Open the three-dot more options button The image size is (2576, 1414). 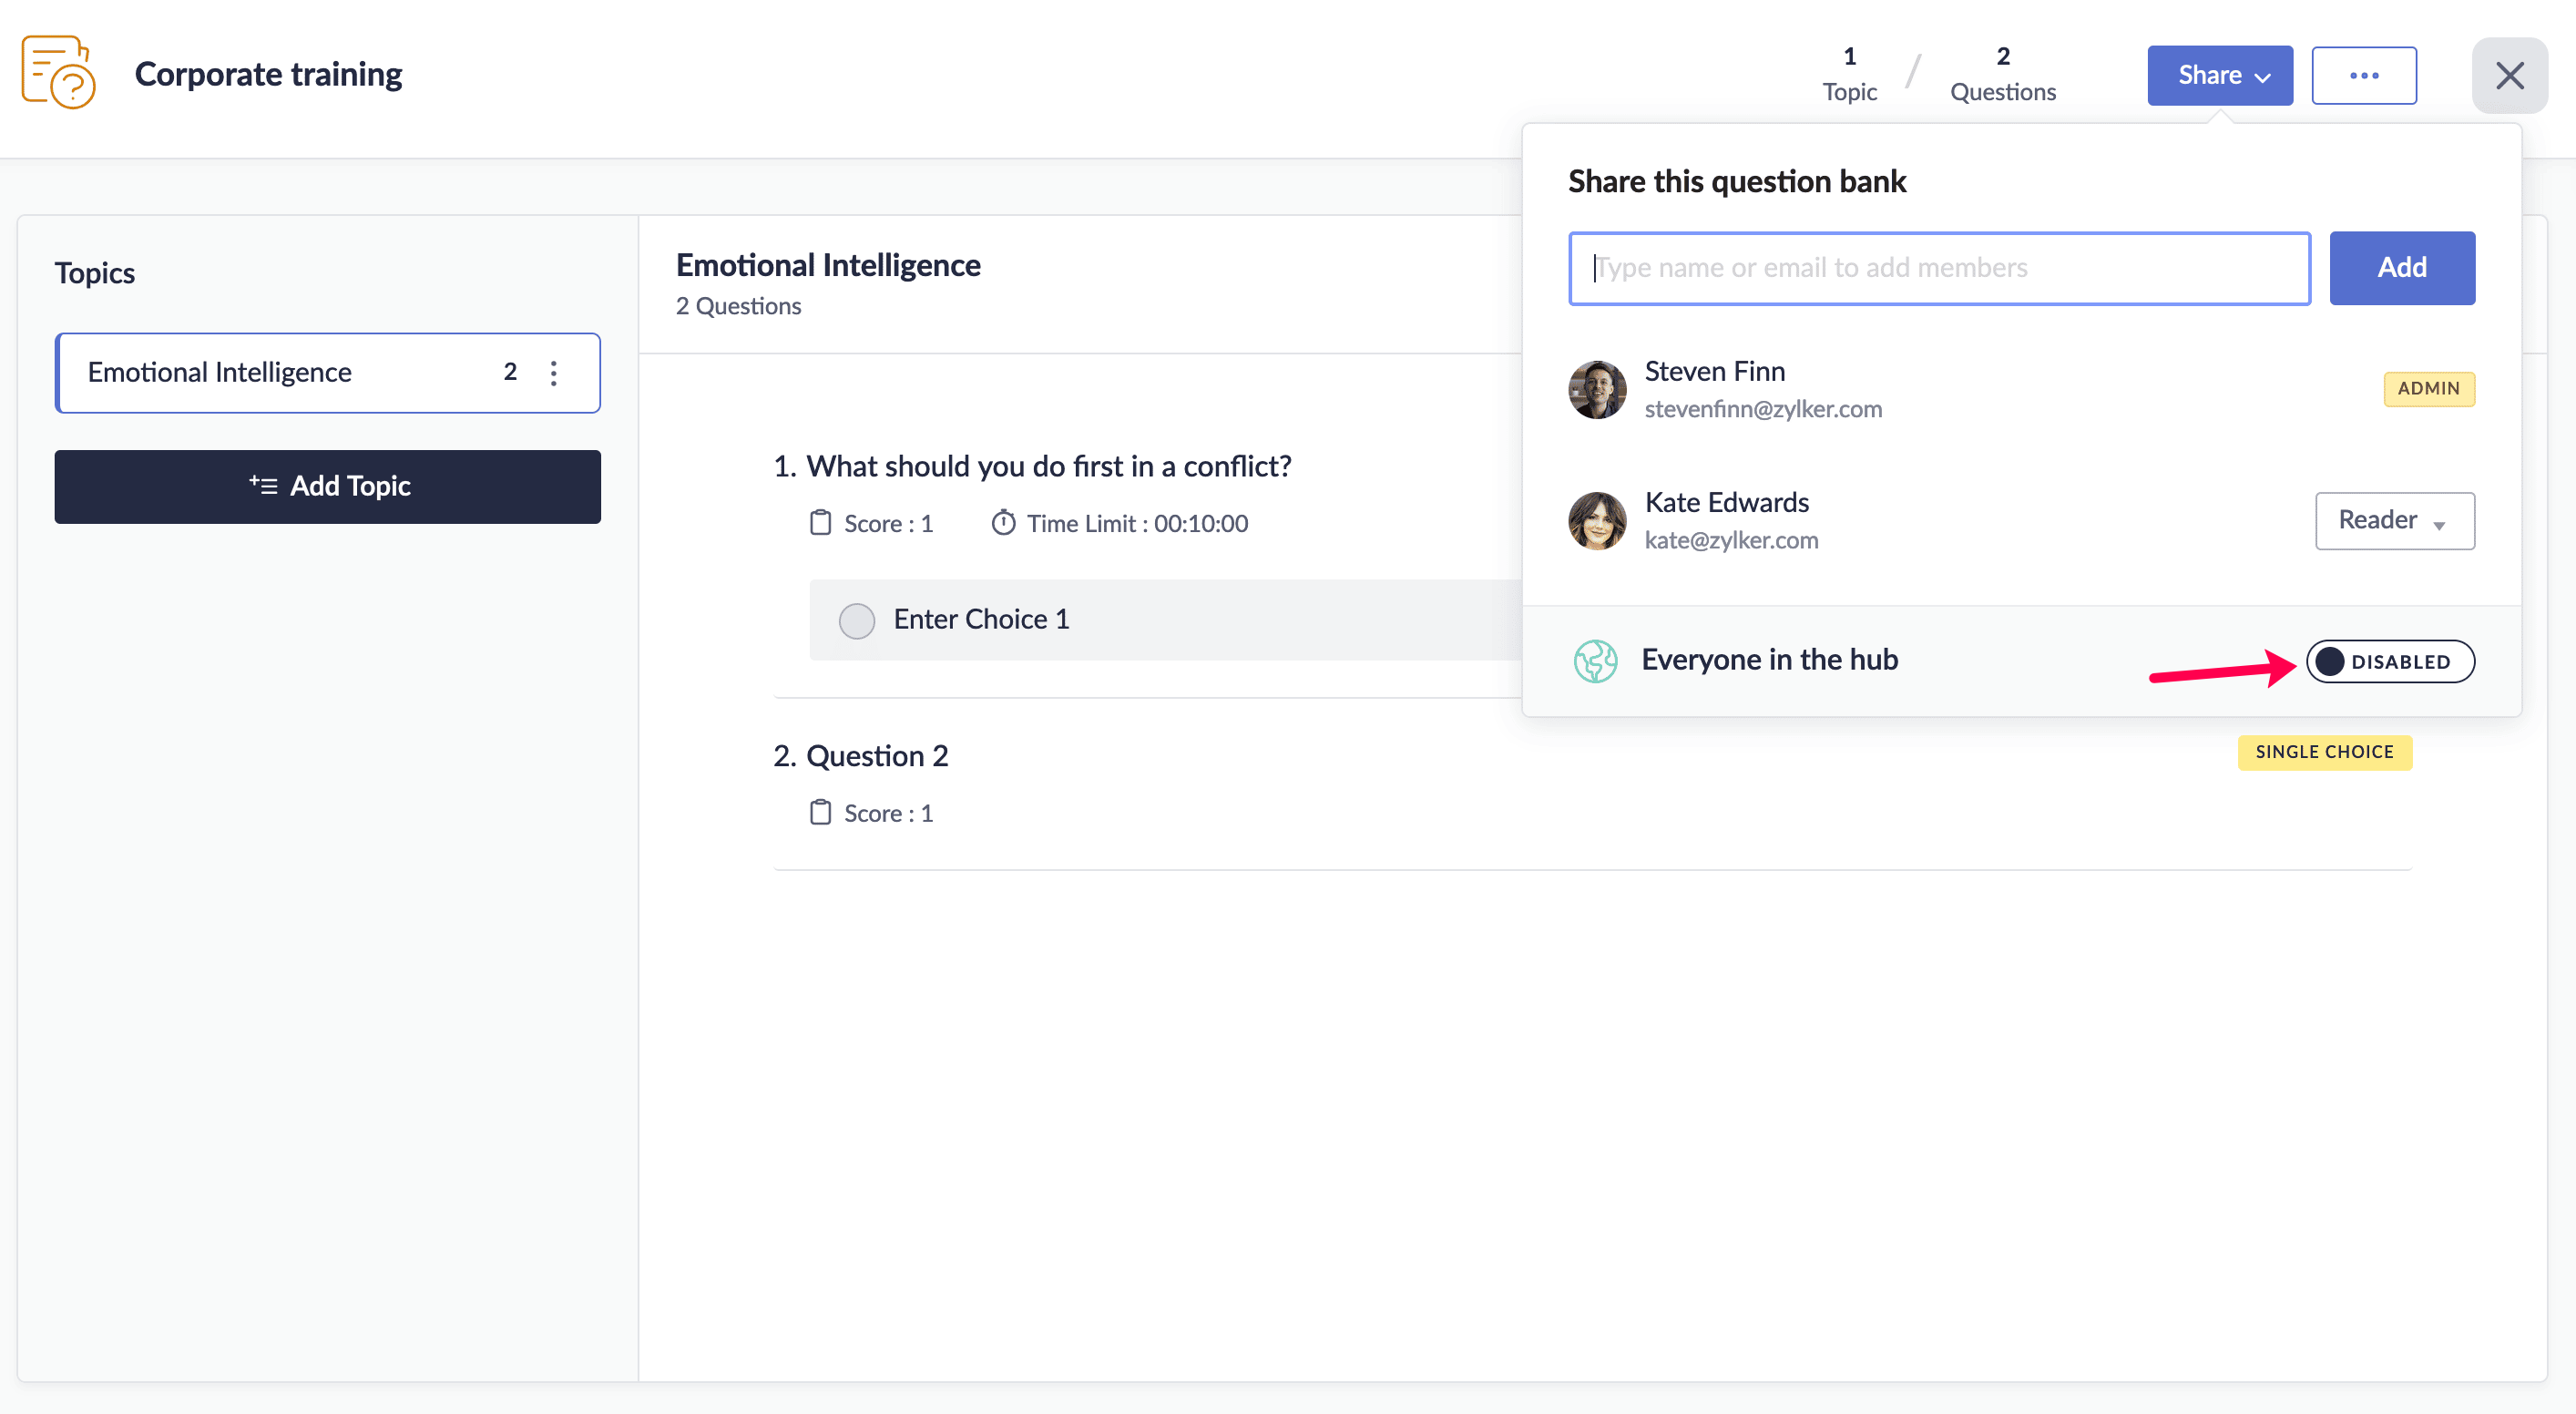tap(2363, 75)
